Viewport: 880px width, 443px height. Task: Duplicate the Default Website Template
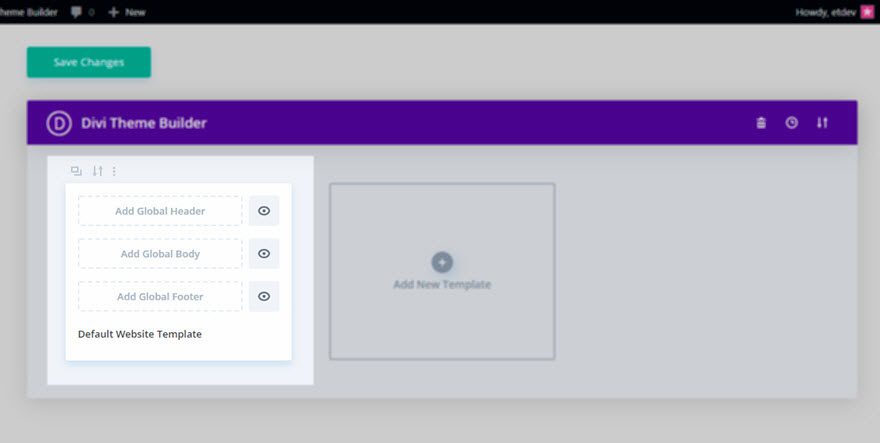76,171
